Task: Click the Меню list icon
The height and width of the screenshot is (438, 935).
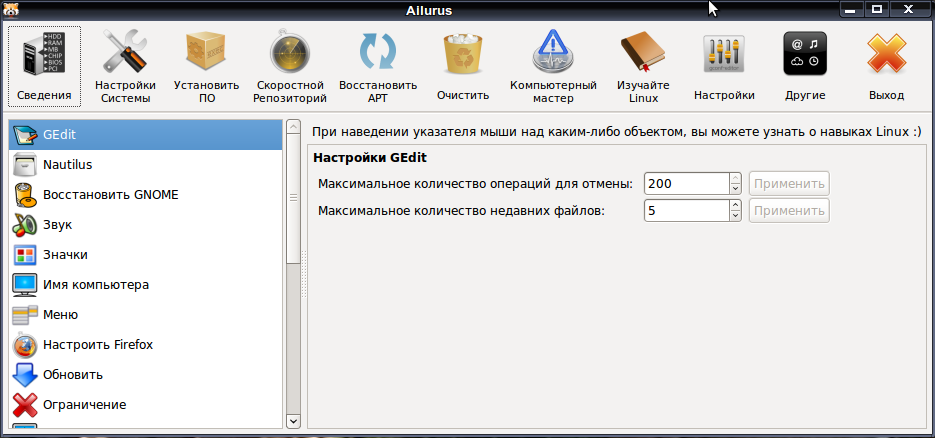Action: (x=24, y=315)
